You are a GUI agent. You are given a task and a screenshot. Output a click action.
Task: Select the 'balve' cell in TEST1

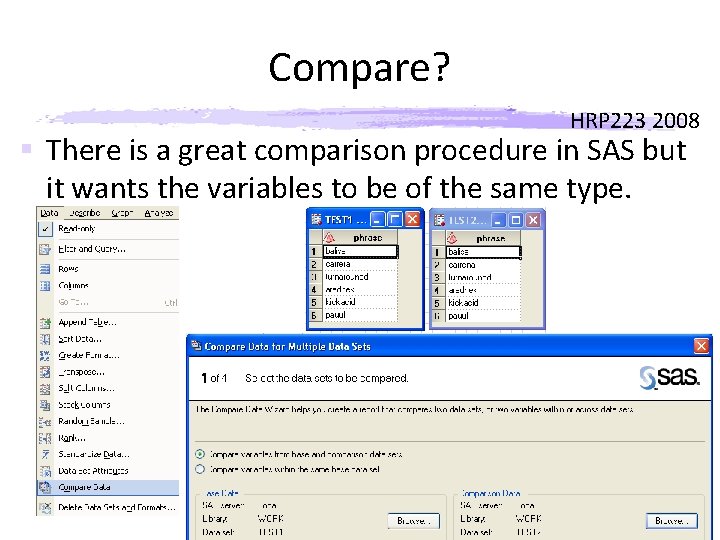[360, 251]
